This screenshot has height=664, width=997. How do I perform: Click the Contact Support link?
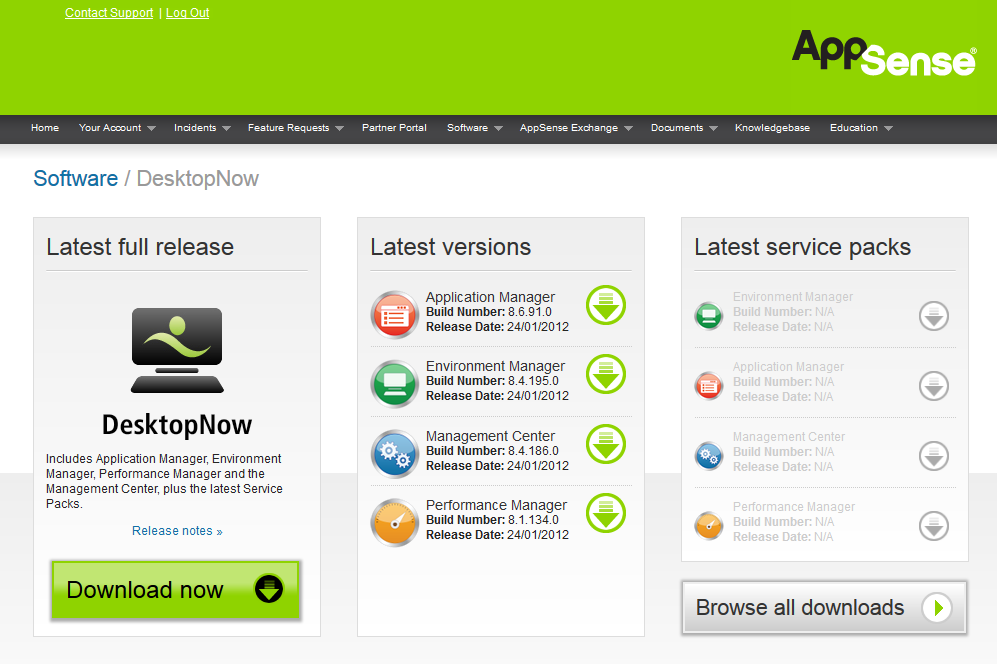click(x=109, y=13)
